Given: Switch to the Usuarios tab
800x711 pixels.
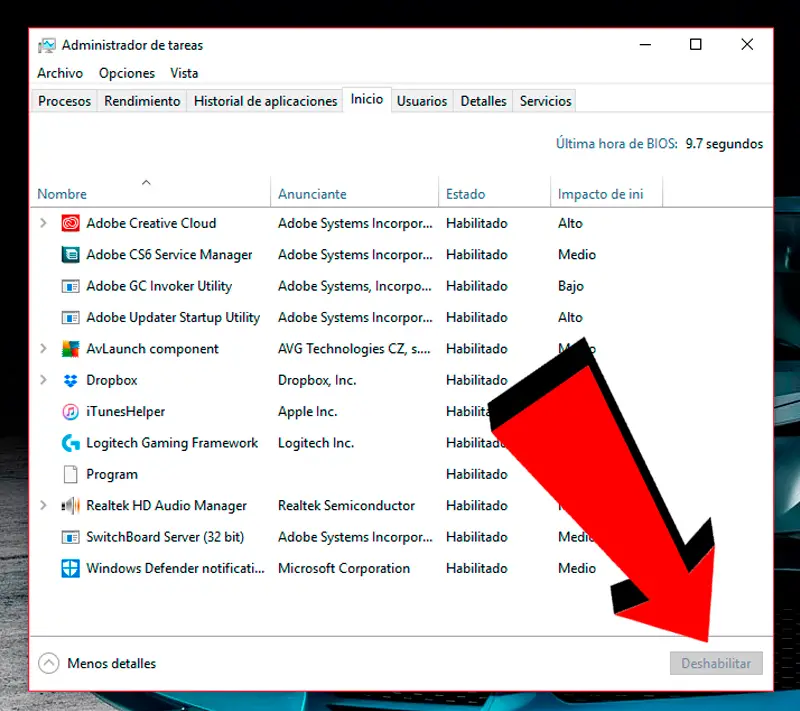Looking at the screenshot, I should pyautogui.click(x=422, y=101).
